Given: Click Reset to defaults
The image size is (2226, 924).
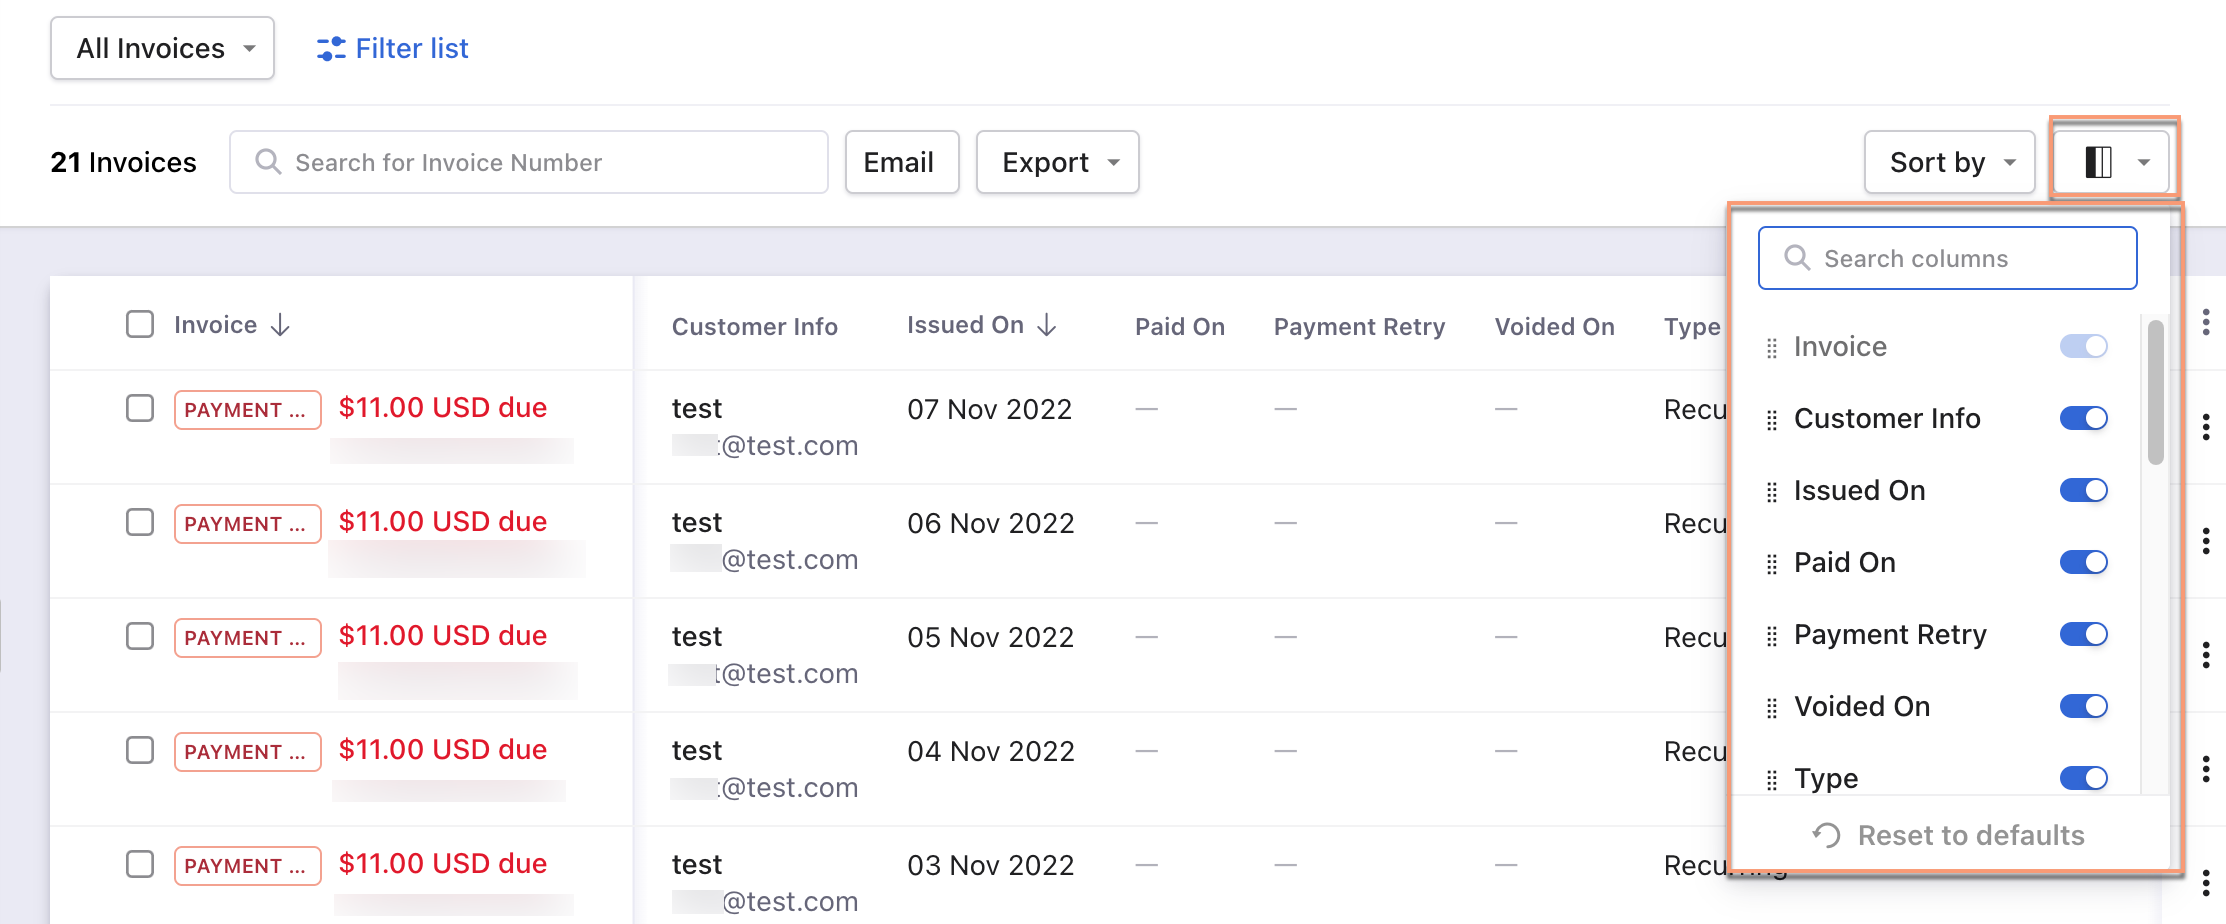Looking at the screenshot, I should click(1948, 835).
